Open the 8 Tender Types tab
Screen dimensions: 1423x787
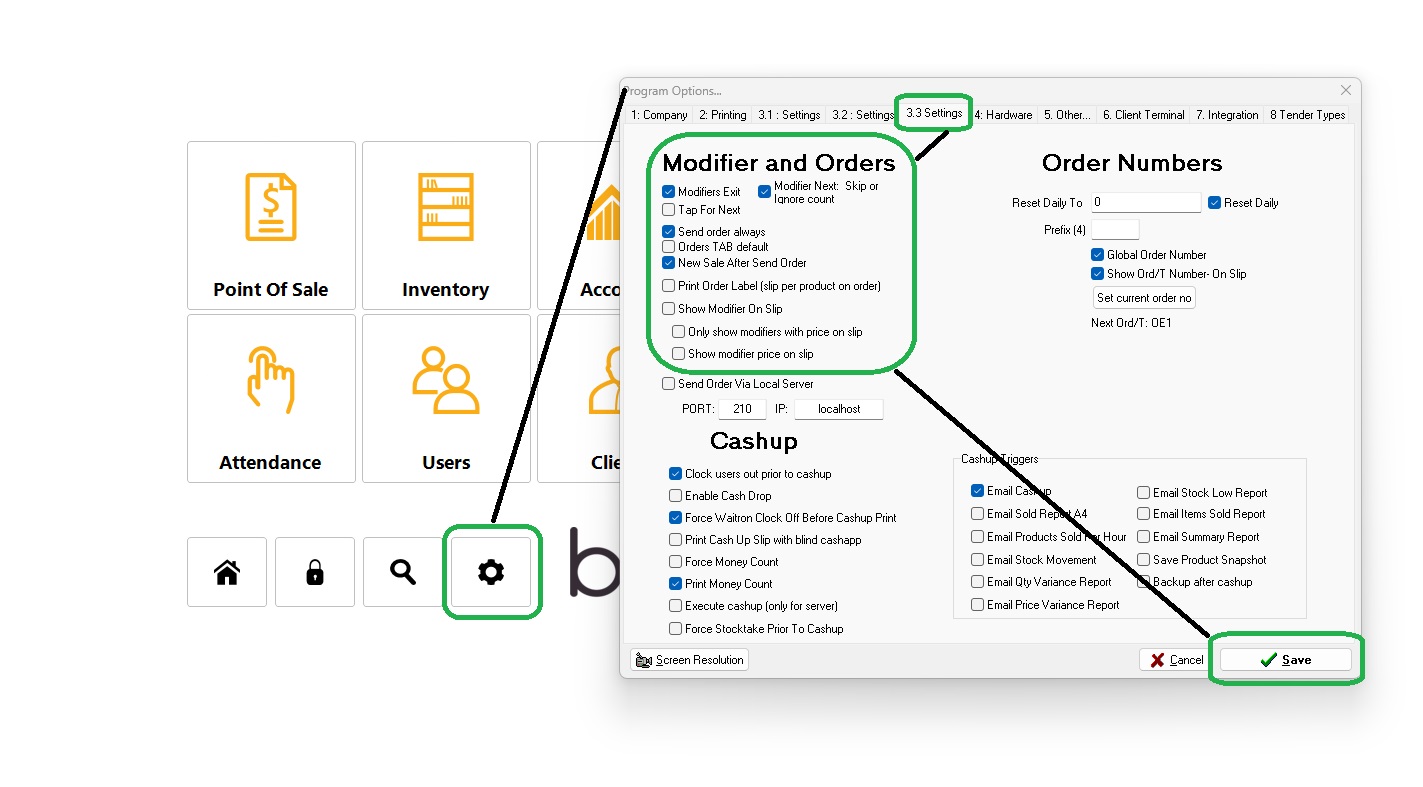click(x=1307, y=114)
